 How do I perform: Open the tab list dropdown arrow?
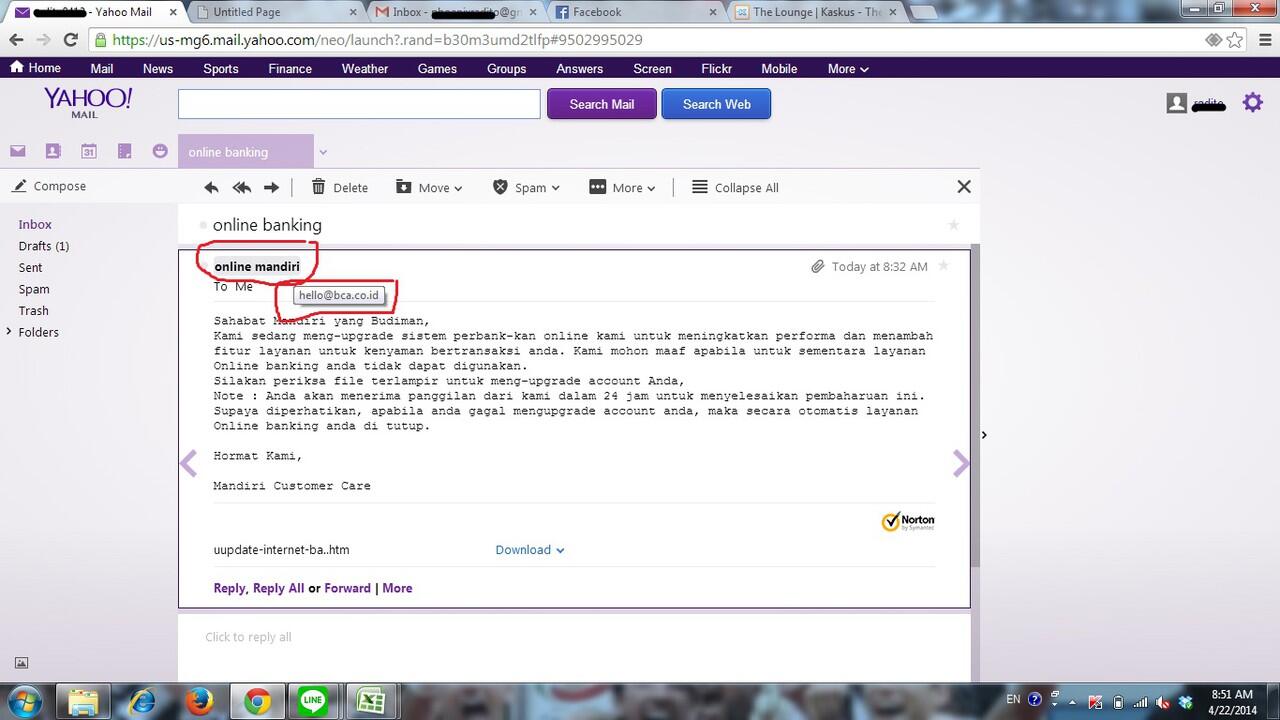323,153
